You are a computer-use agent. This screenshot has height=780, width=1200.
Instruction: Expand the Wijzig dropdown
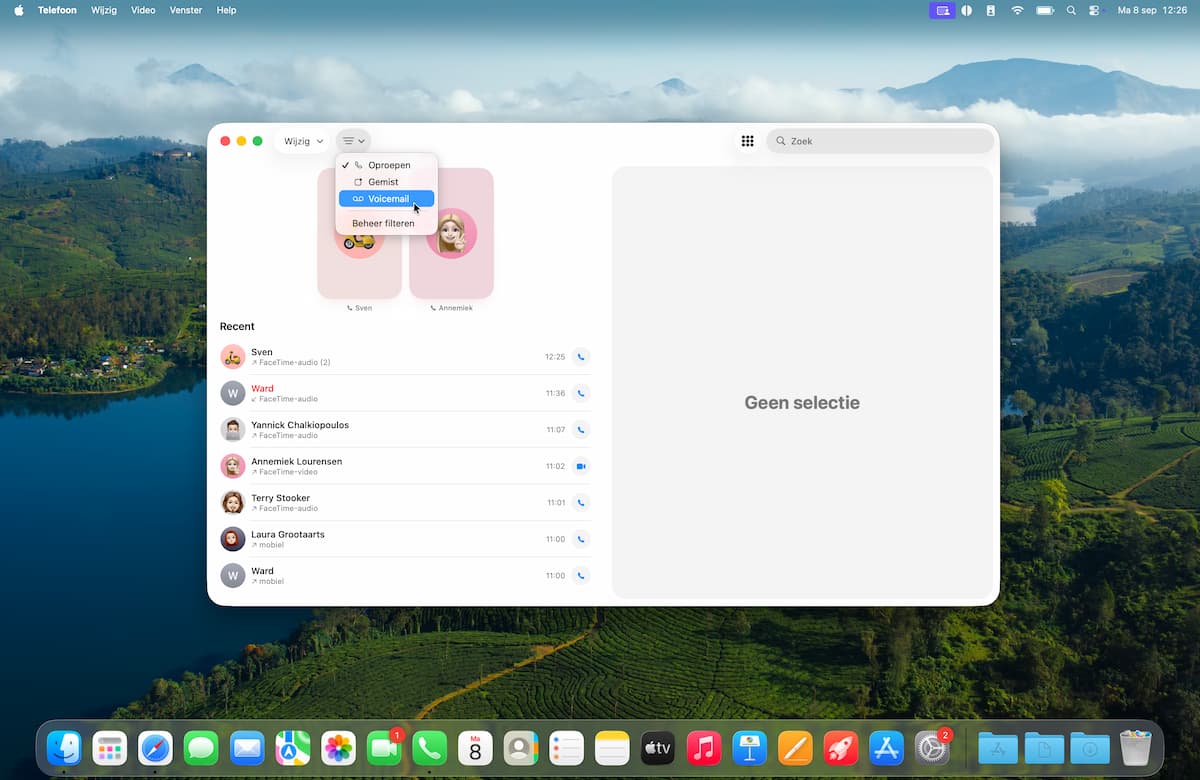tap(303, 141)
